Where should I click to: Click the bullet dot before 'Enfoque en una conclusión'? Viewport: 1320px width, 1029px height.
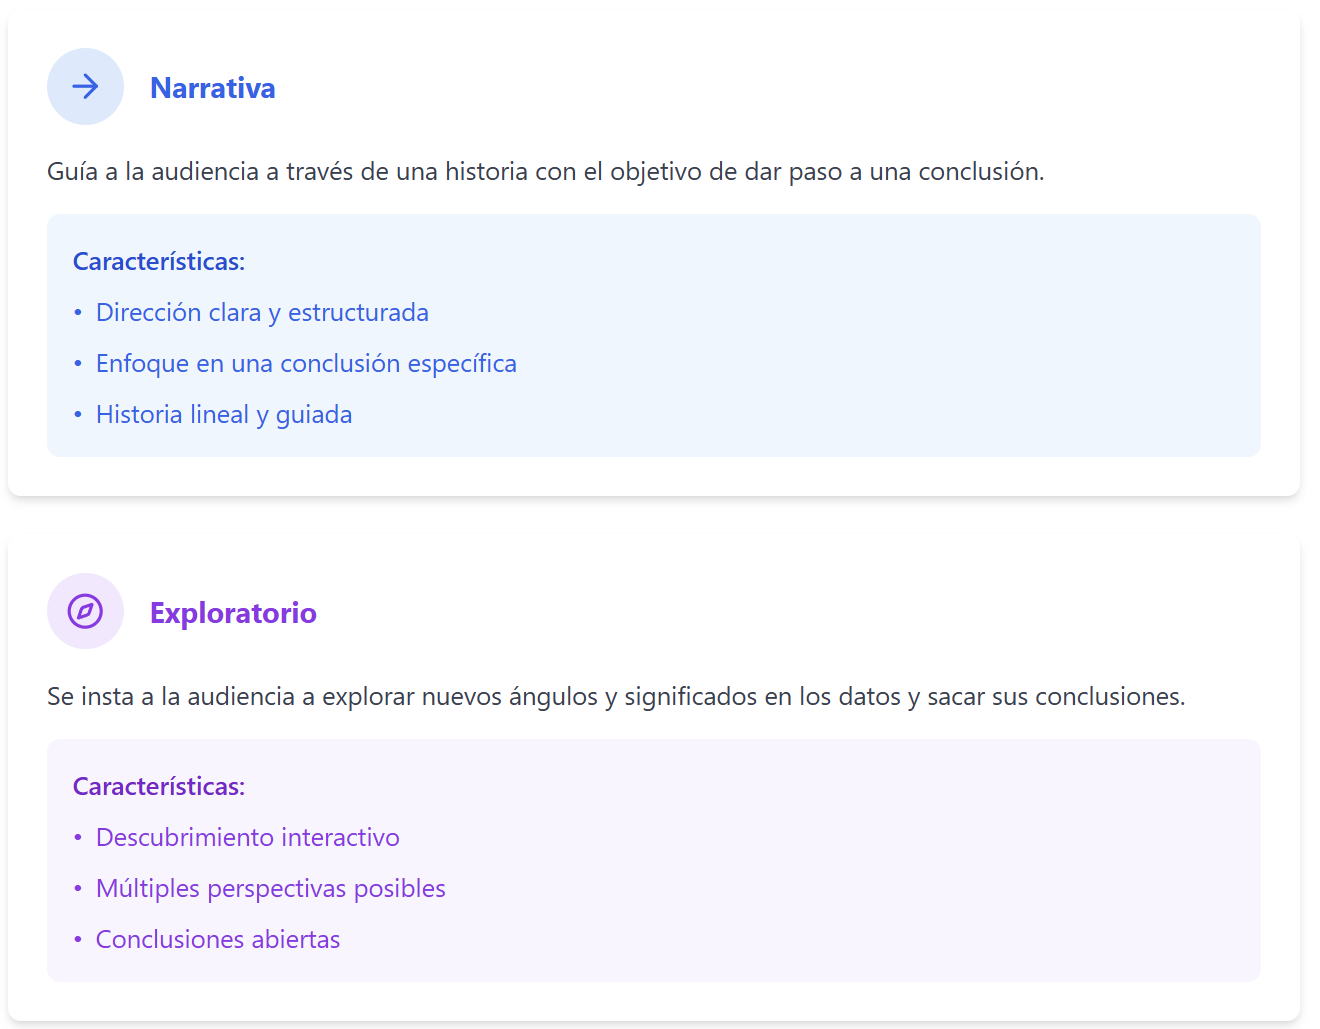pos(78,364)
